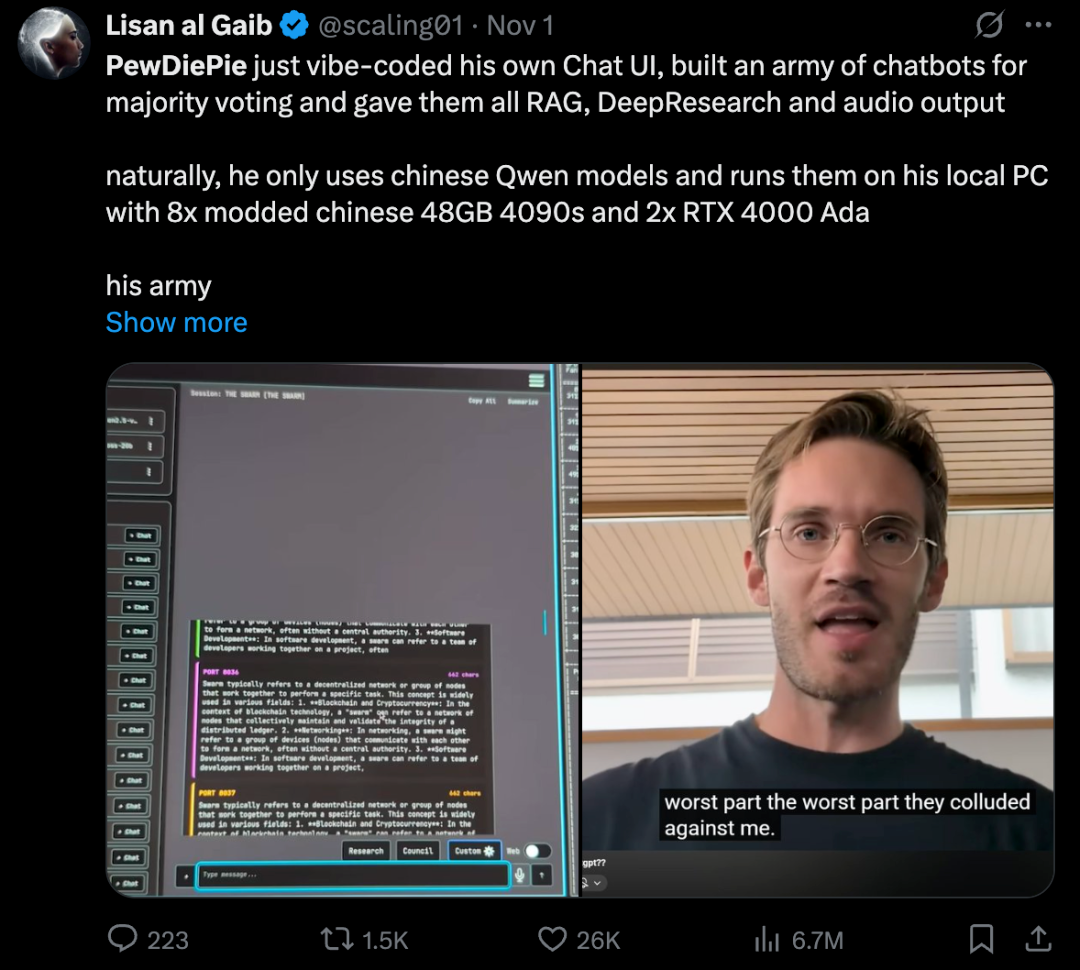Open the @scaling01 profile handle
The image size is (1080, 970).
pyautogui.click(x=391, y=25)
